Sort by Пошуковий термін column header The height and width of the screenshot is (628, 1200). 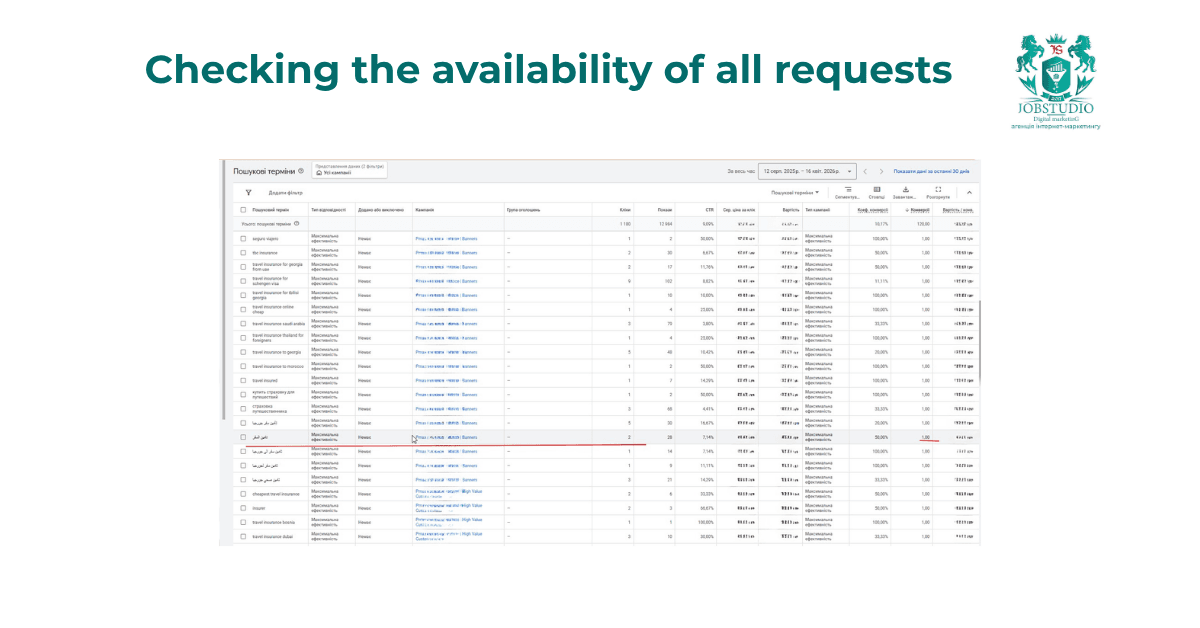click(271, 210)
